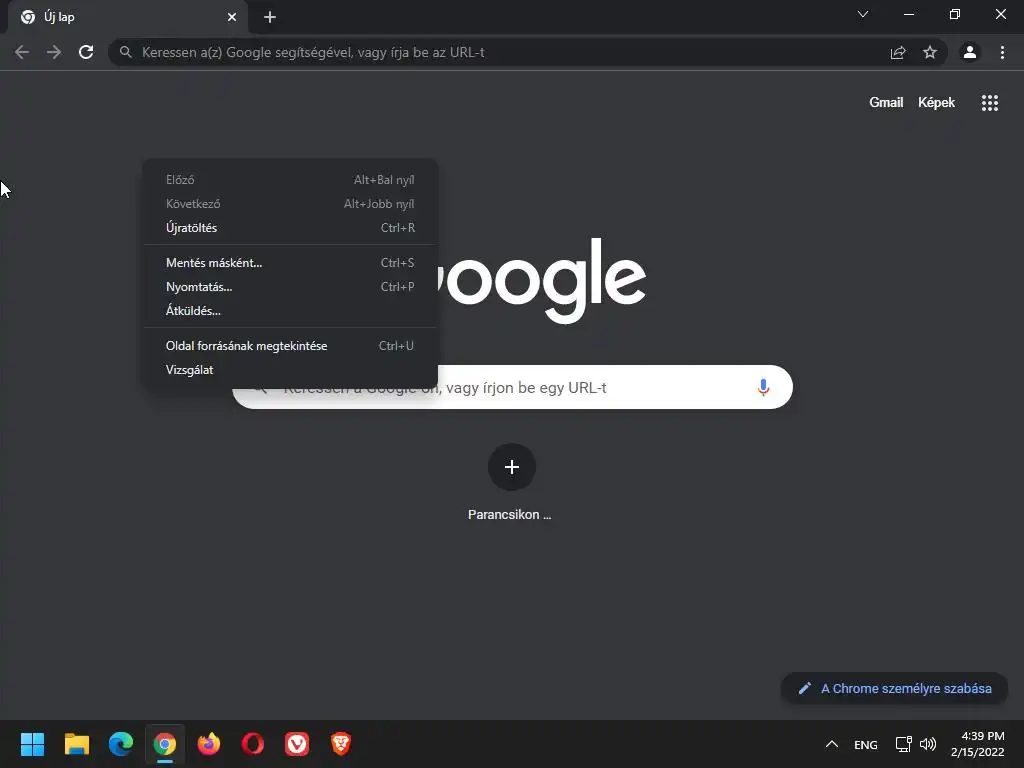Open the profile avatar icon
Screen dimensions: 1024x768
click(970, 52)
